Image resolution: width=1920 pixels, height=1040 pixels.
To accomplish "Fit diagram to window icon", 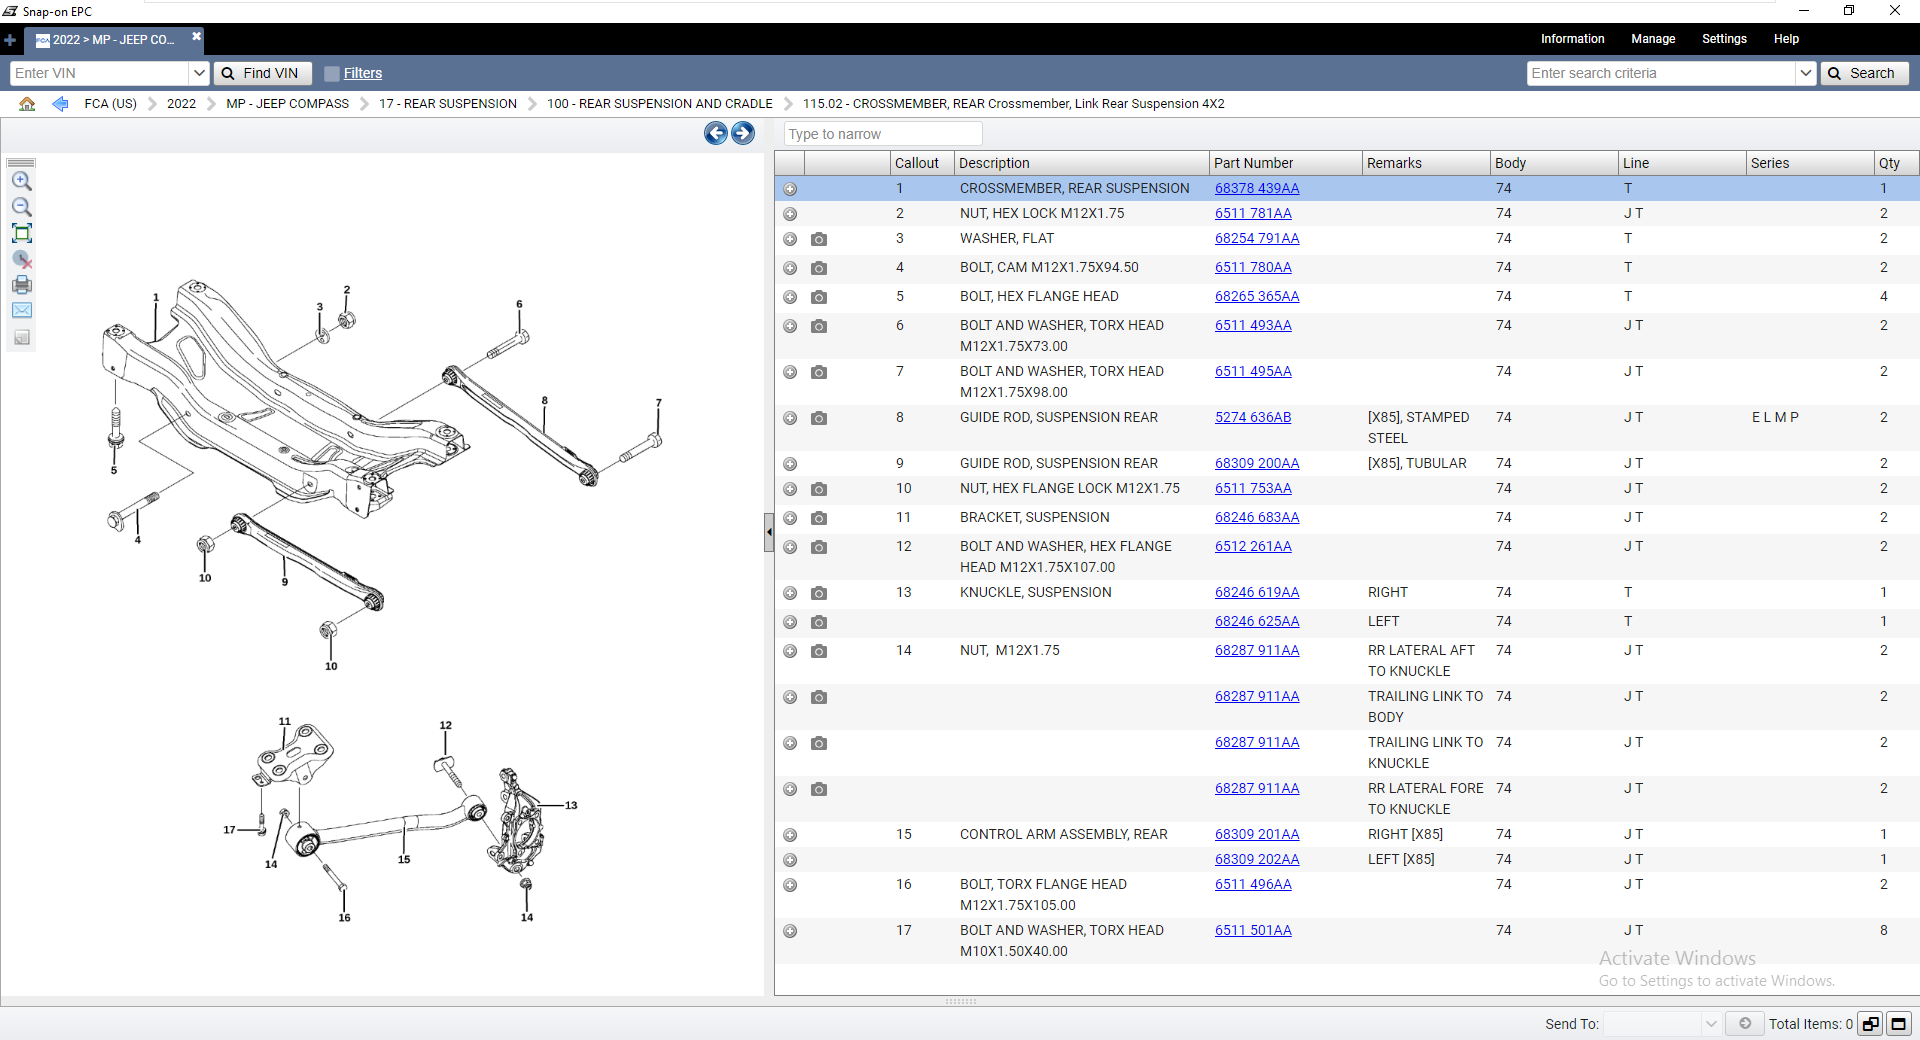I will pos(21,233).
